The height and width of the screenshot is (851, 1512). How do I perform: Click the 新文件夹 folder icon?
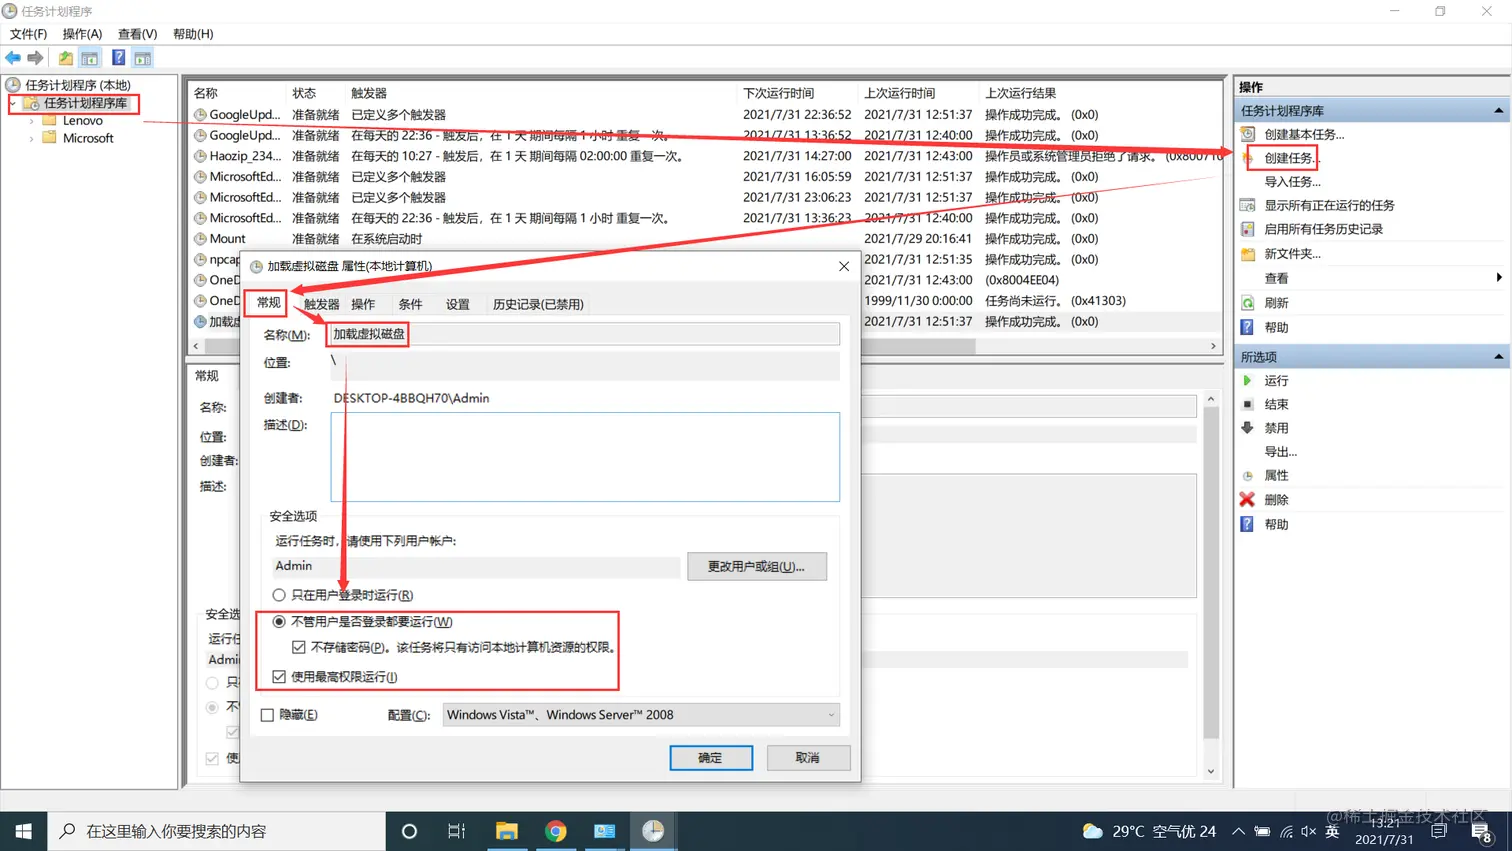point(1247,254)
